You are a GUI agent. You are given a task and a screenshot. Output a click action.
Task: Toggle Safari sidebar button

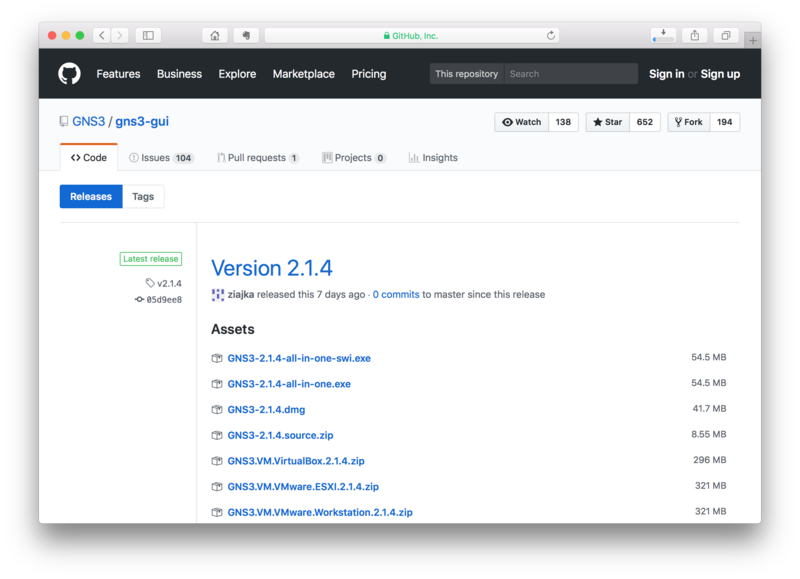148,35
